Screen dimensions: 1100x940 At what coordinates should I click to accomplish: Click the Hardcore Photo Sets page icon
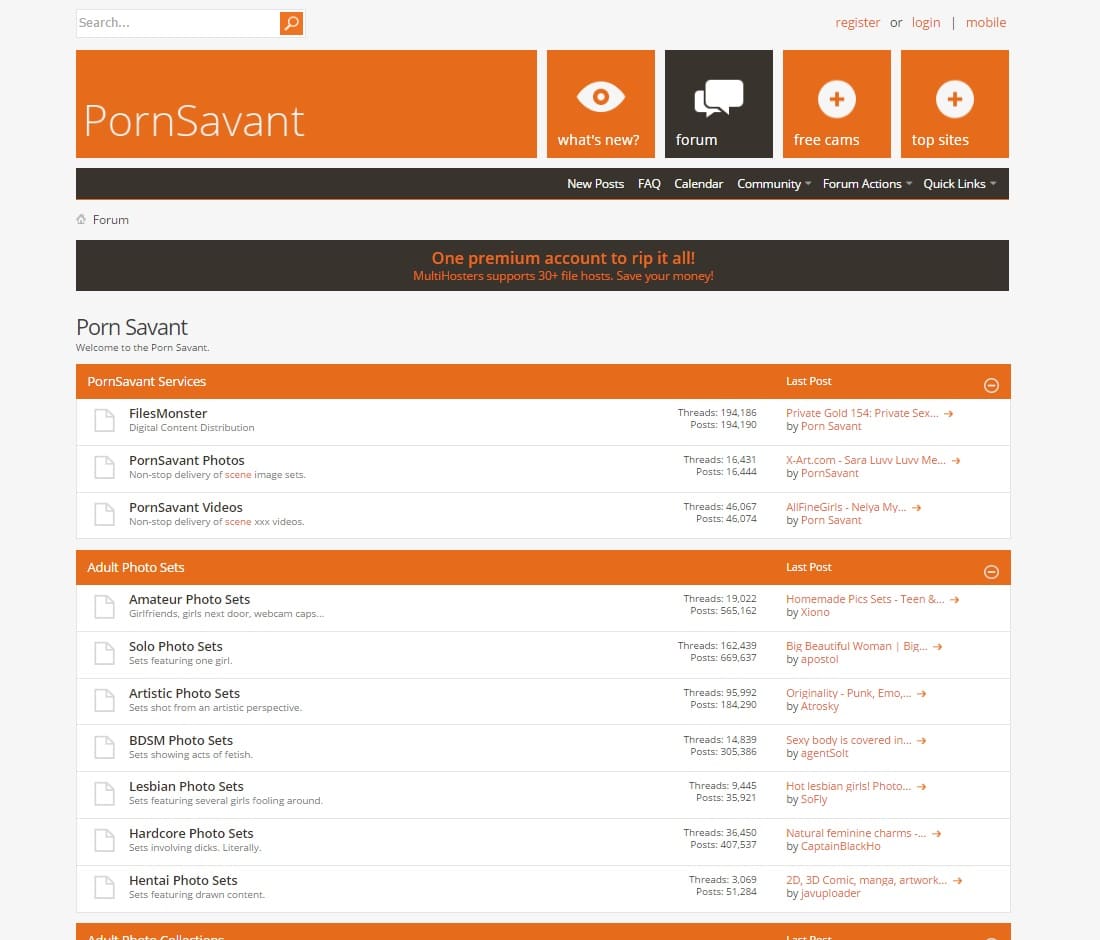click(105, 840)
